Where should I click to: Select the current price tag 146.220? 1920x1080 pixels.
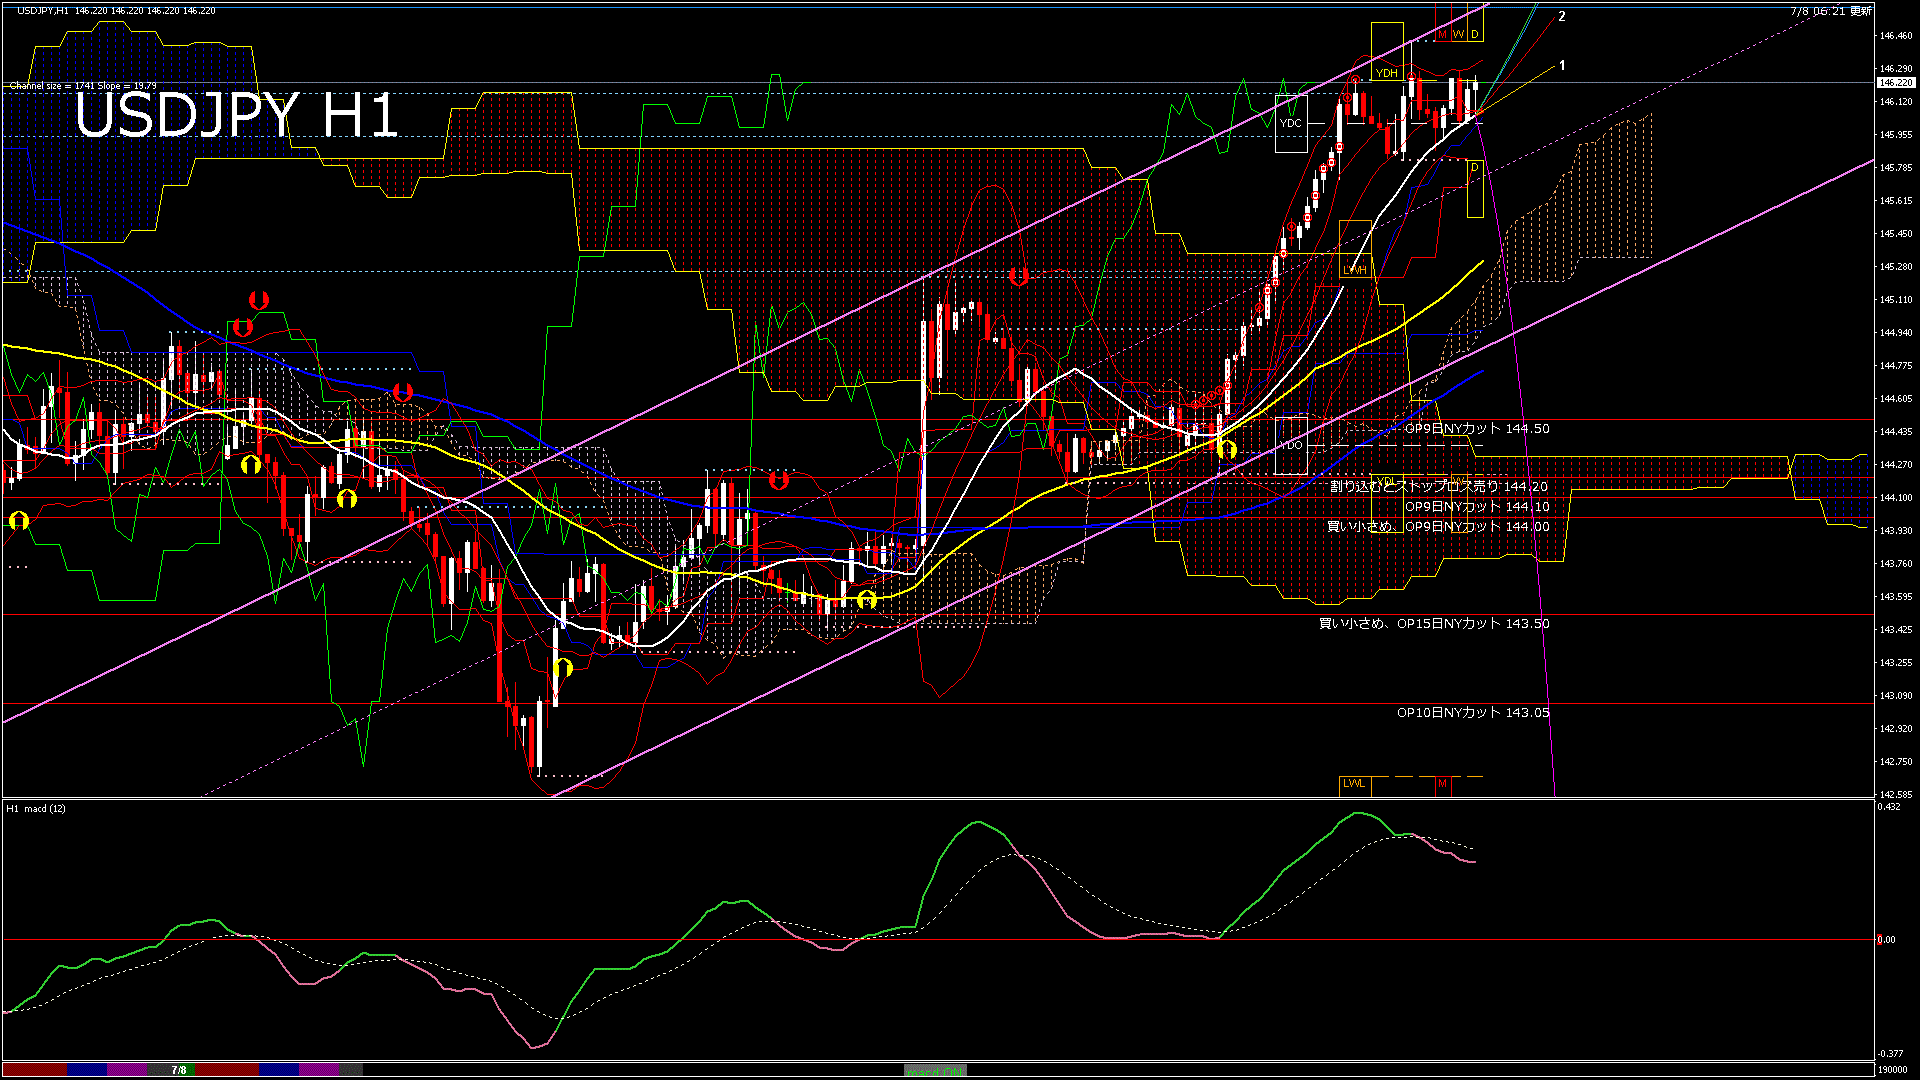tap(1895, 83)
